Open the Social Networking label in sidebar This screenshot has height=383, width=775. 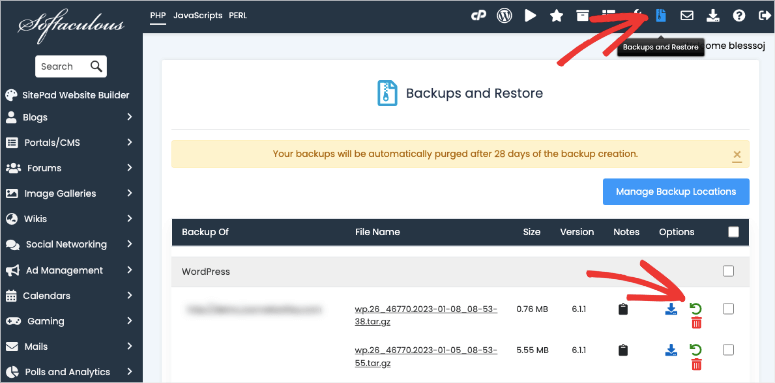pos(66,244)
